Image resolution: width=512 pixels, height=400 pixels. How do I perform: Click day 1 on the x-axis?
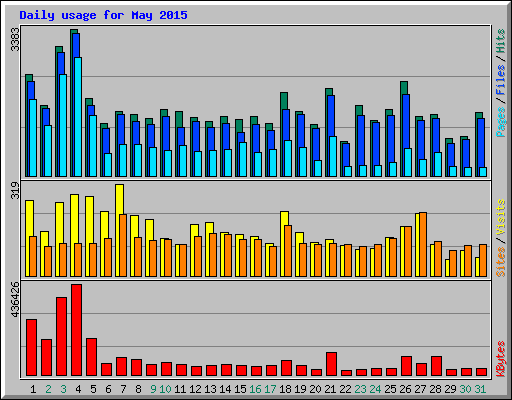coord(33,389)
